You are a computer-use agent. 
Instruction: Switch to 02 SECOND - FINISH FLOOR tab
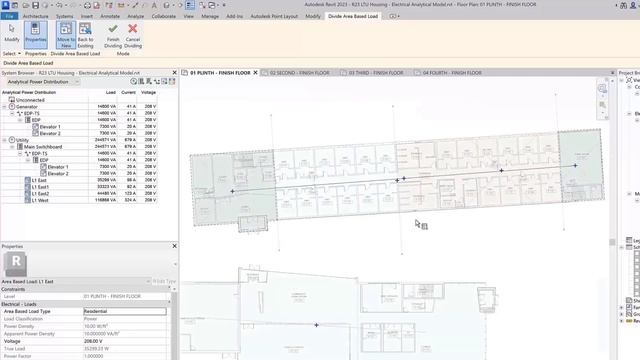pos(299,73)
